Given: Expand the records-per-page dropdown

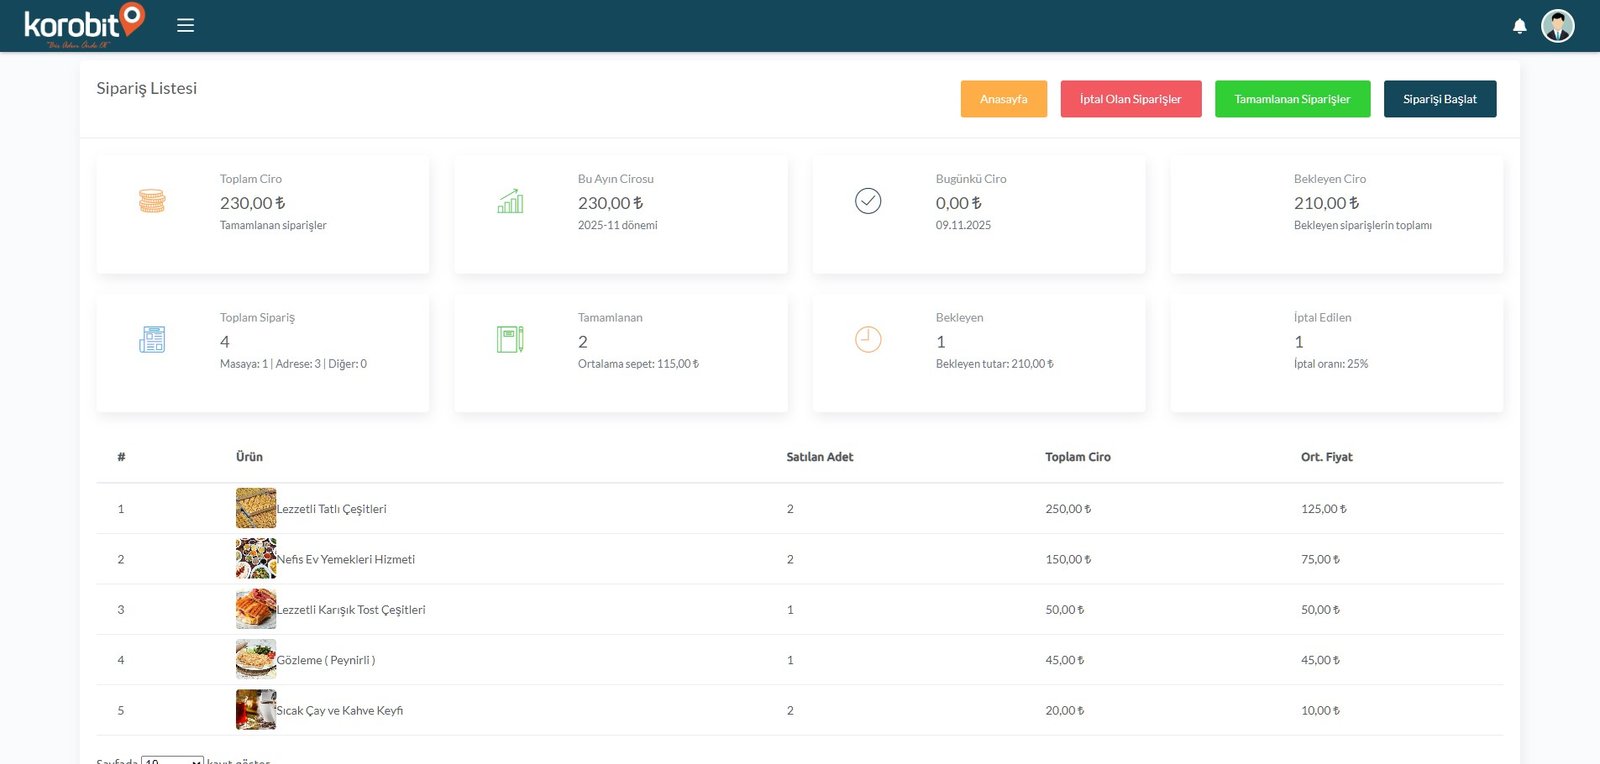Looking at the screenshot, I should pyautogui.click(x=172, y=760).
